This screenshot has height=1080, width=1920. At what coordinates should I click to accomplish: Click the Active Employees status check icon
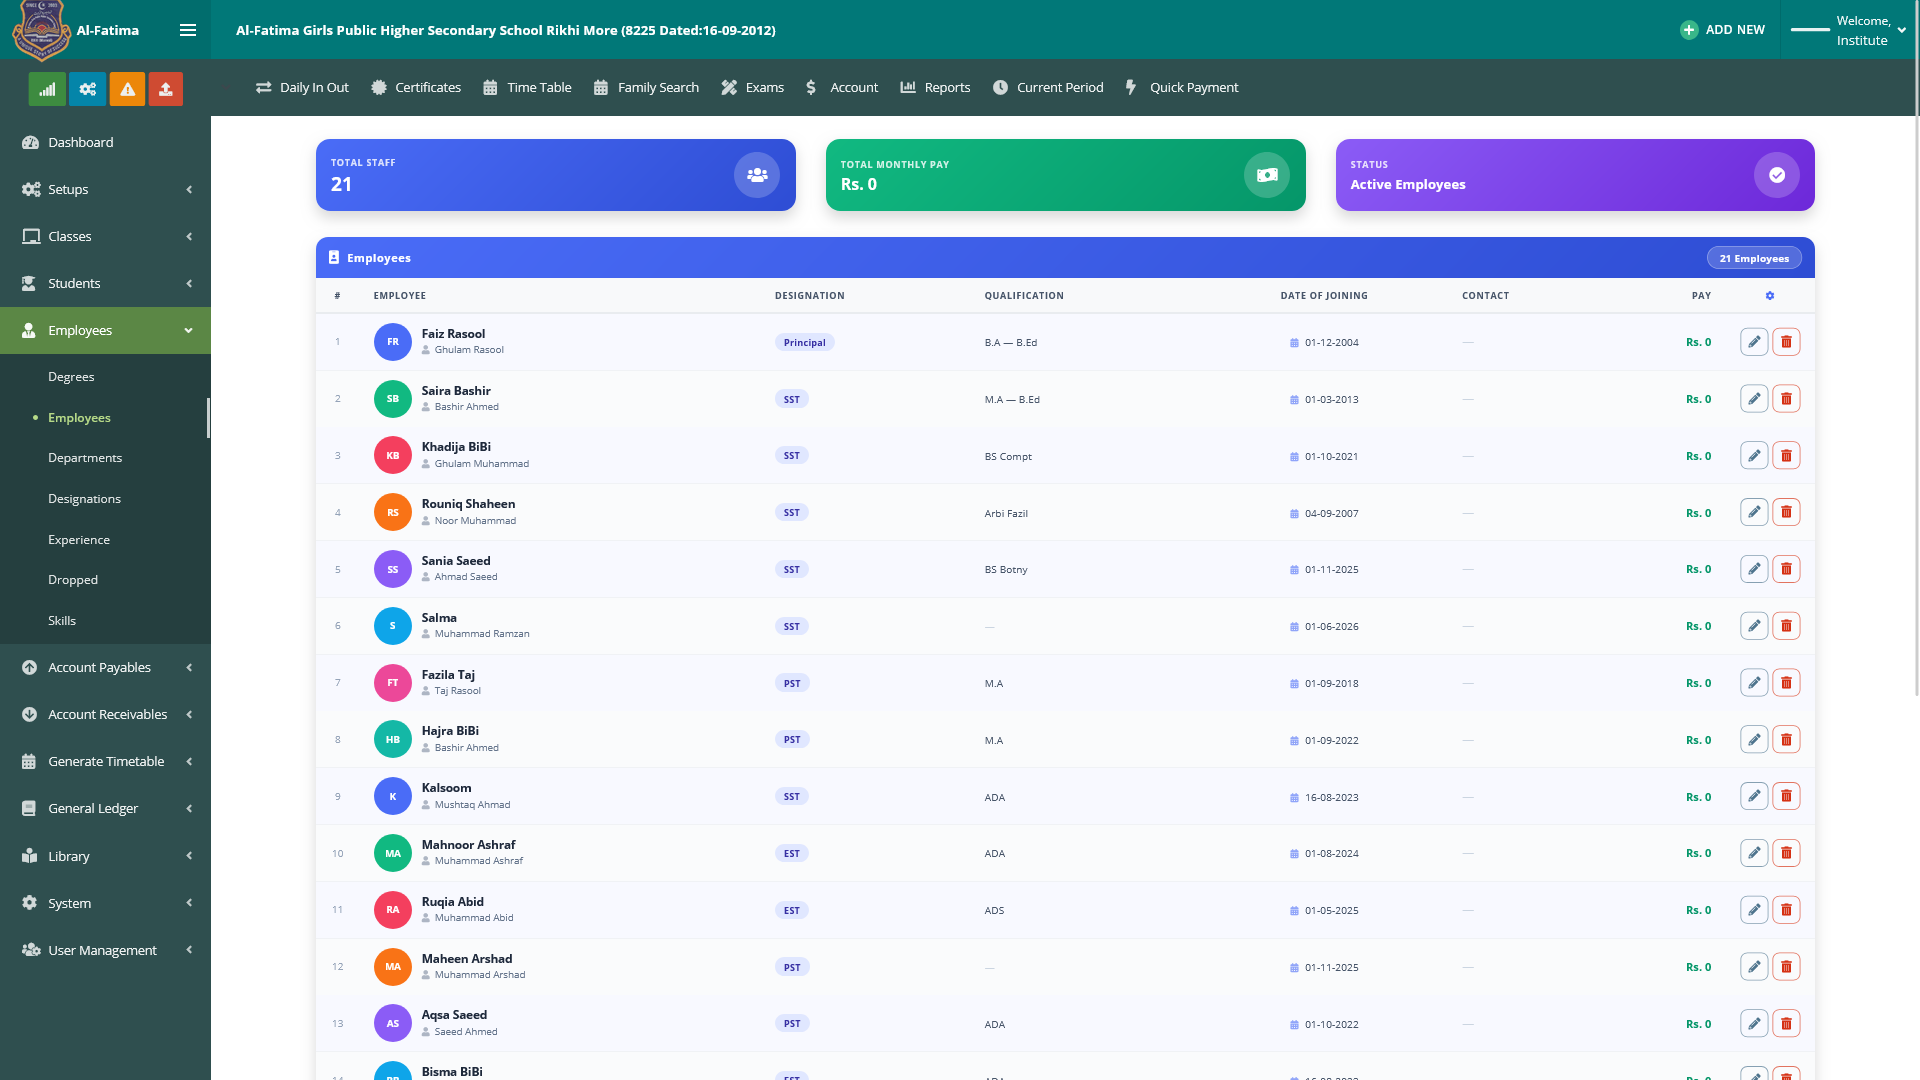1777,175
